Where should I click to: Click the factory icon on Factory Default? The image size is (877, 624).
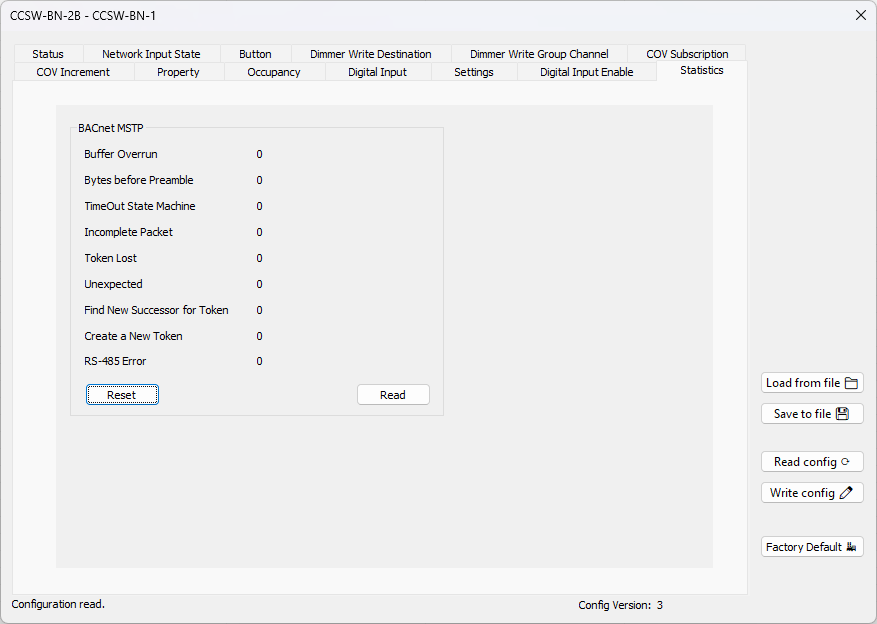click(x=851, y=546)
